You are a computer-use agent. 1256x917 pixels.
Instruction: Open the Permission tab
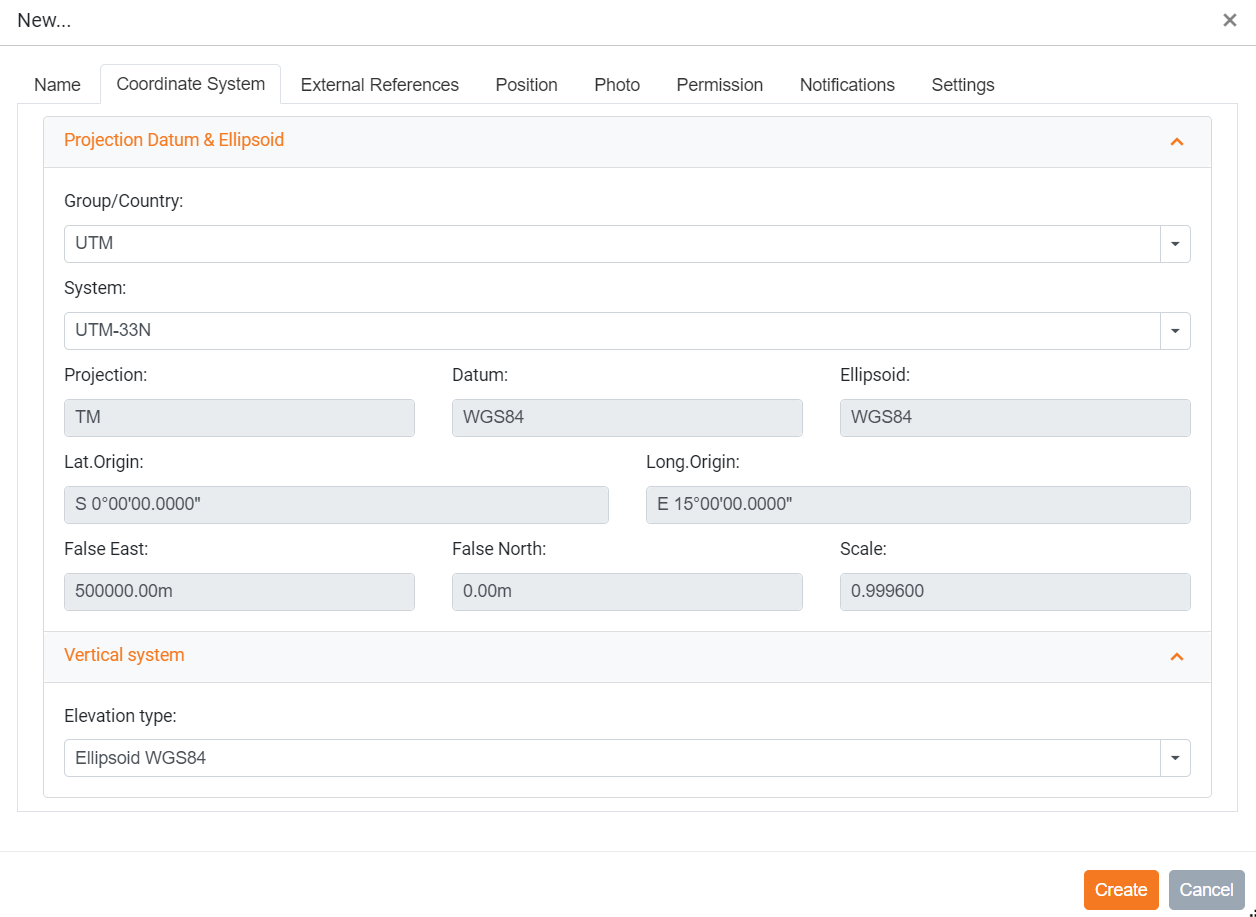point(719,85)
